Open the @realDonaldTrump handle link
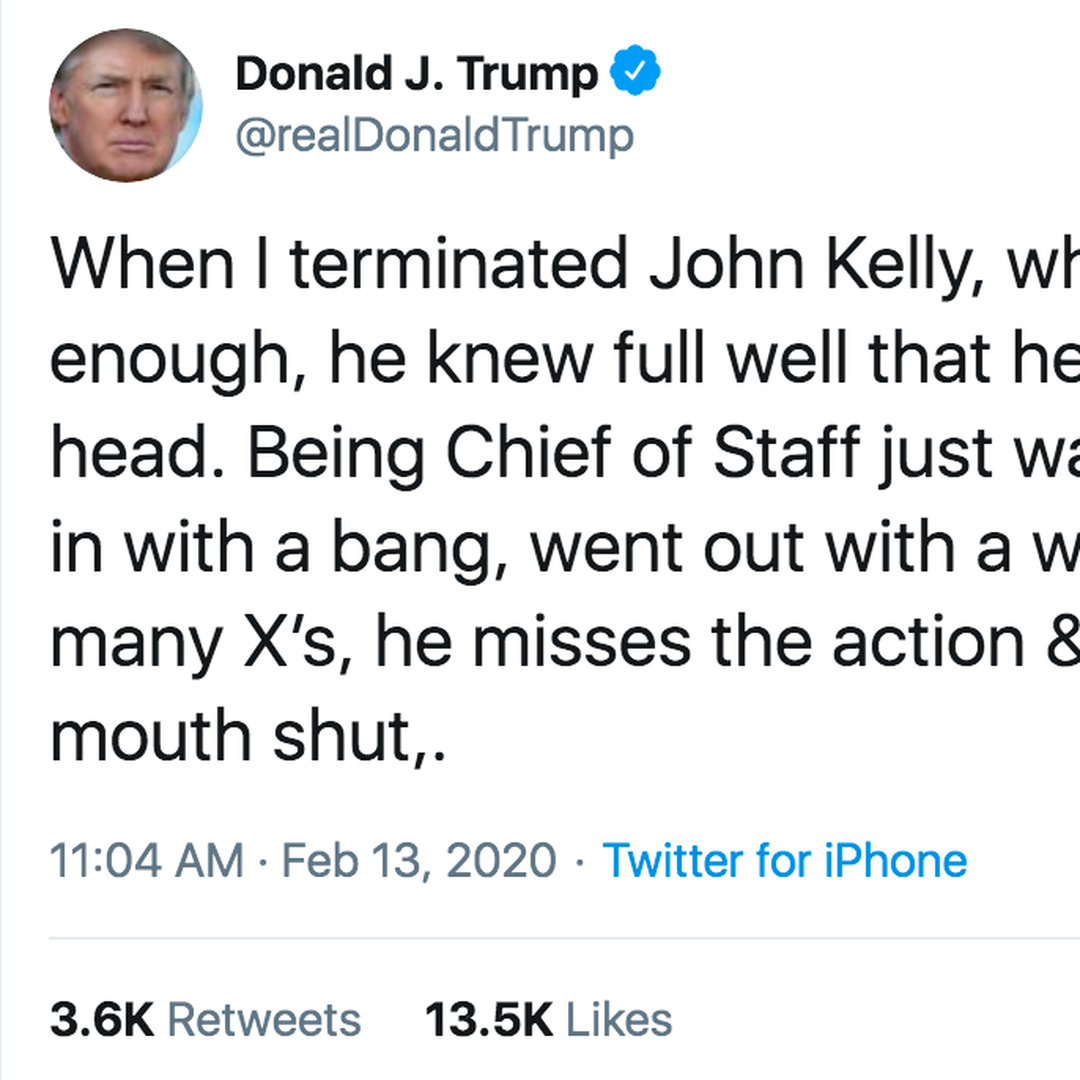Viewport: 1080px width, 1080px height. [x=434, y=135]
